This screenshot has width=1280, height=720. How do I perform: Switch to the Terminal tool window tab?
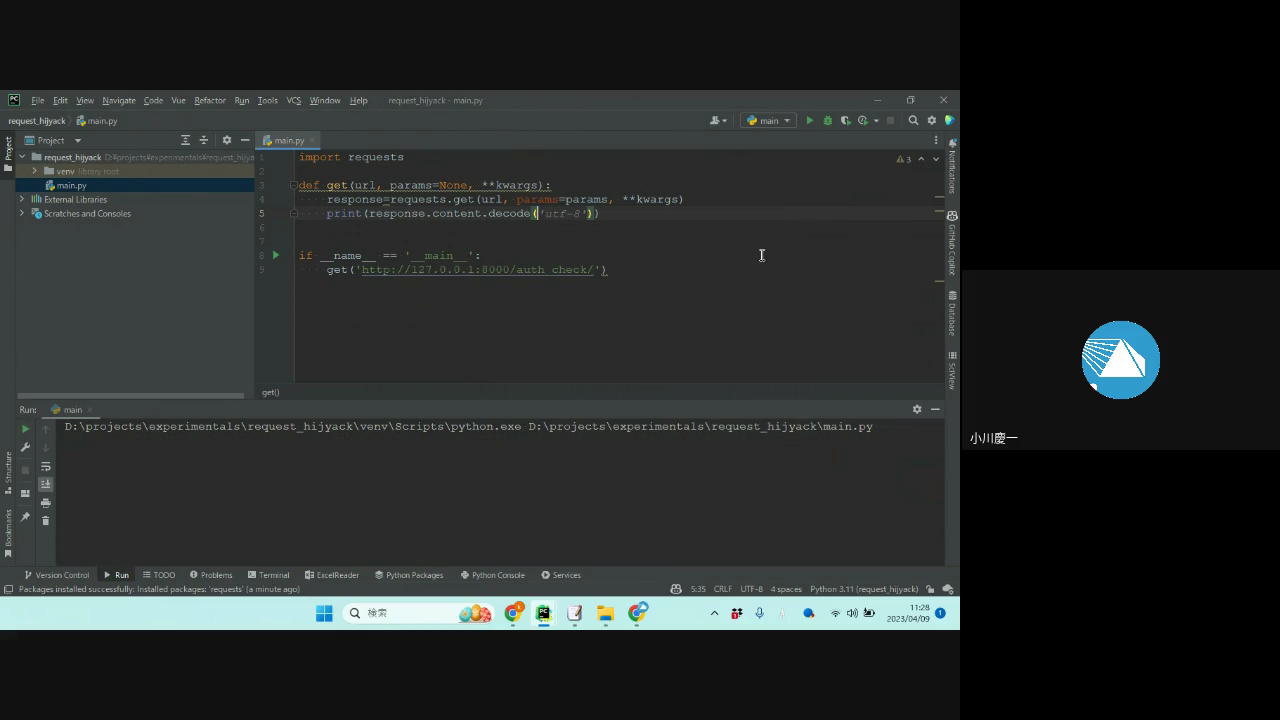[268, 575]
